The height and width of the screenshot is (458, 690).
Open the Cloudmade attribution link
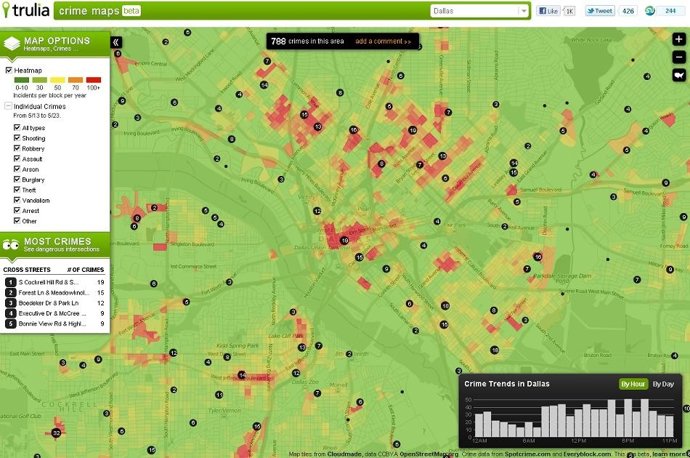pos(345,454)
